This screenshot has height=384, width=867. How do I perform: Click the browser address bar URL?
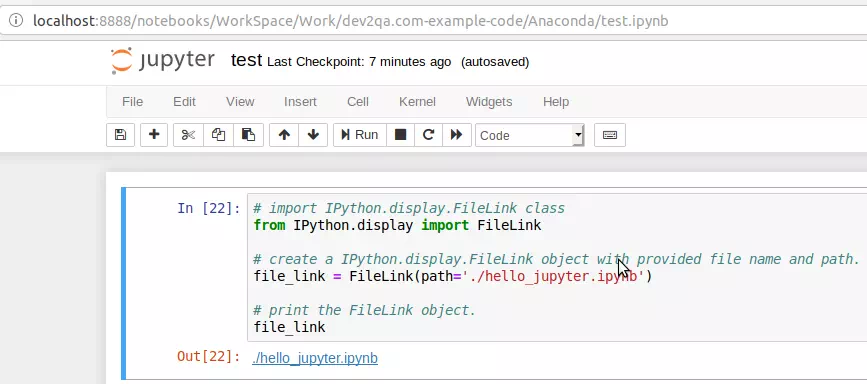(x=351, y=21)
